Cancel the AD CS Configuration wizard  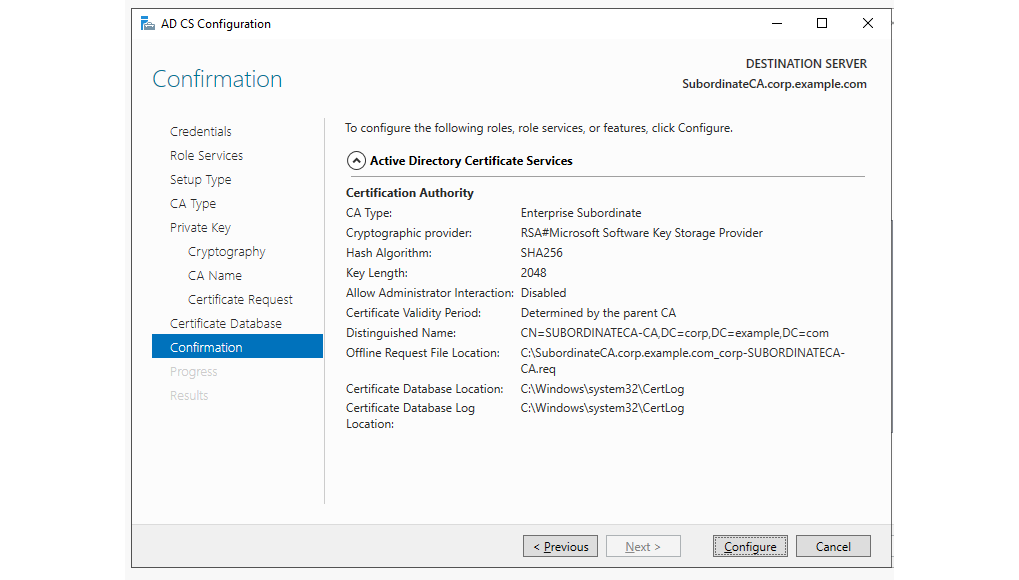point(833,546)
